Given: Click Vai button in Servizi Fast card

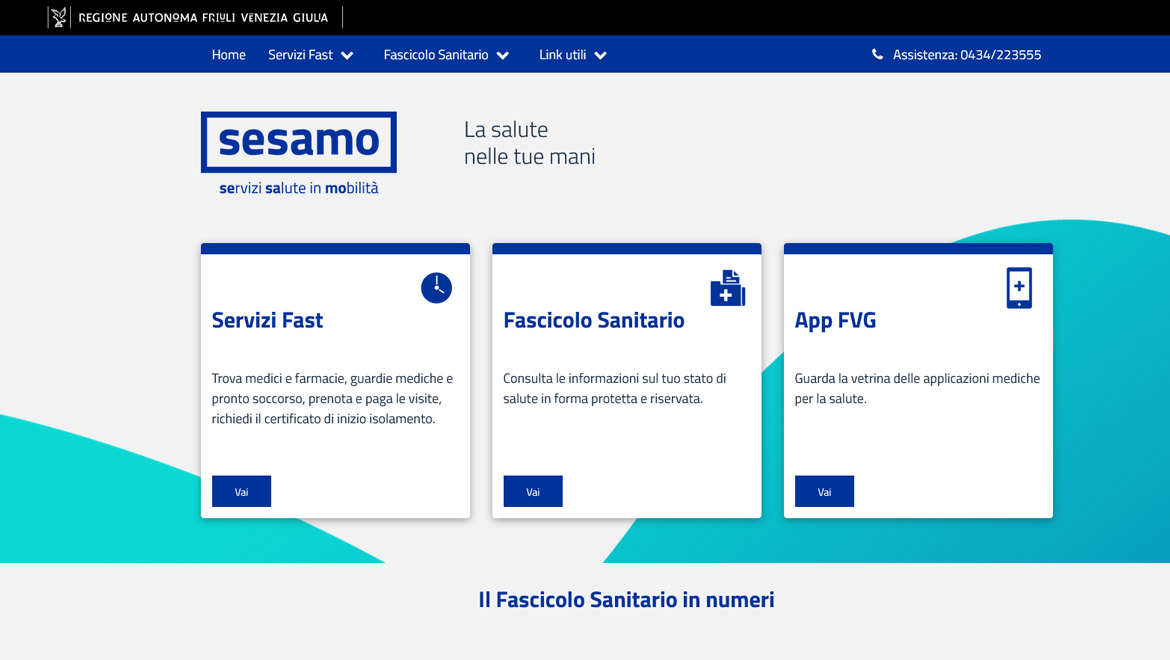Looking at the screenshot, I should pyautogui.click(x=241, y=491).
